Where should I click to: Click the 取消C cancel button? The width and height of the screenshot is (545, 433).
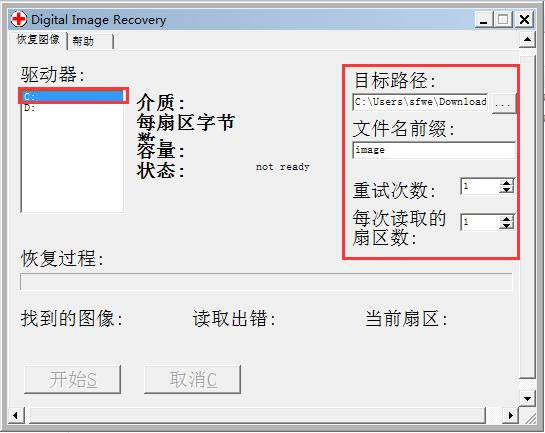coord(193,379)
